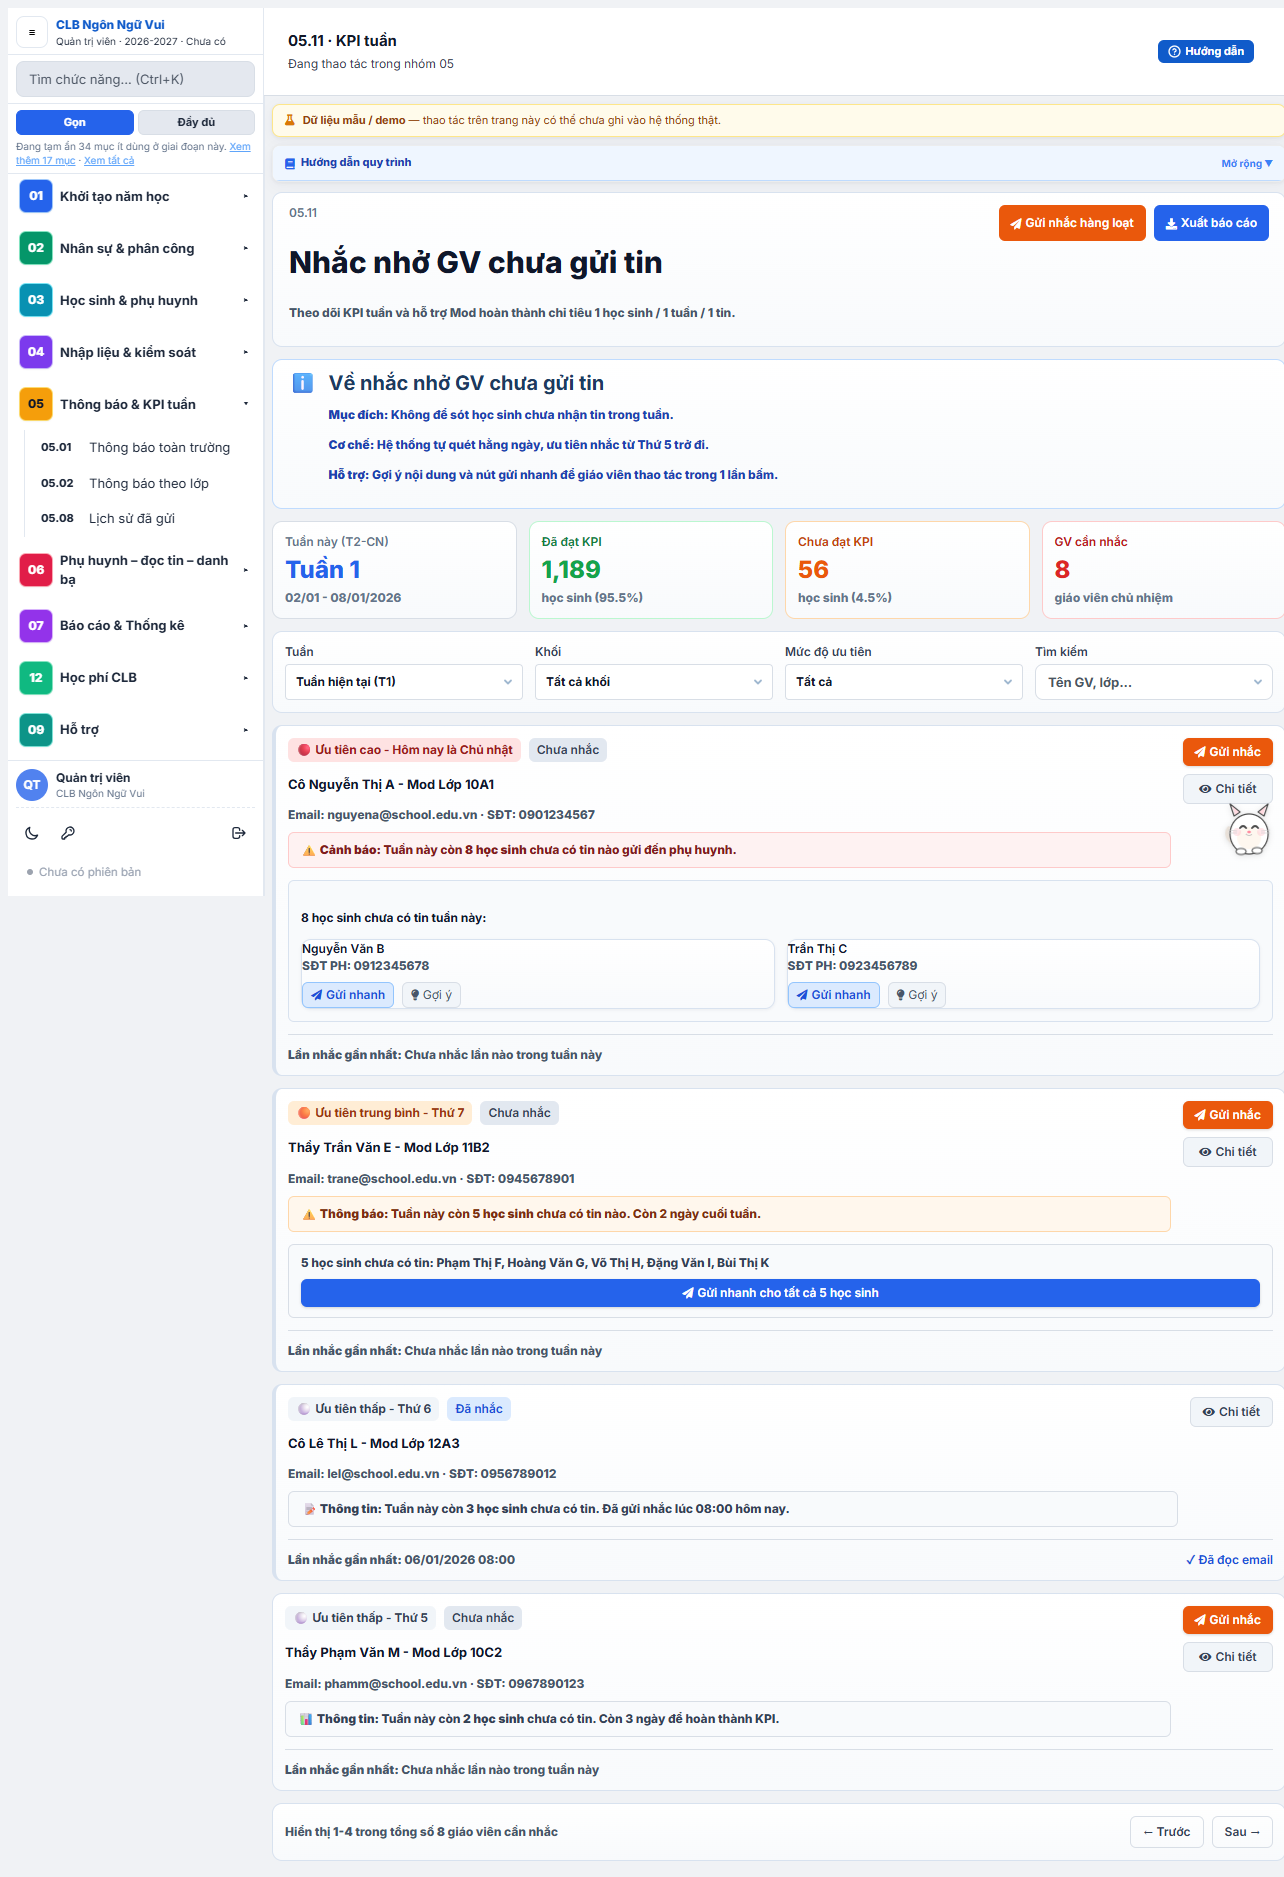Open the Tên GV, lớp search combo box

click(1154, 682)
